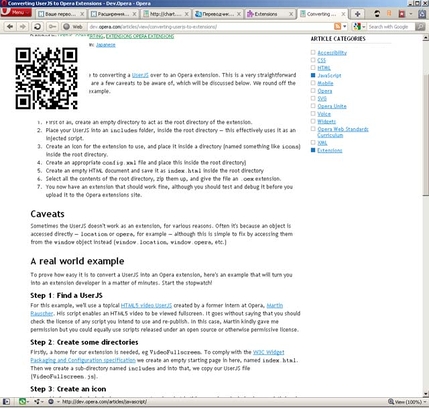429x408 pixels.
Task: Click the scrollbar down arrow
Action: 426,394
